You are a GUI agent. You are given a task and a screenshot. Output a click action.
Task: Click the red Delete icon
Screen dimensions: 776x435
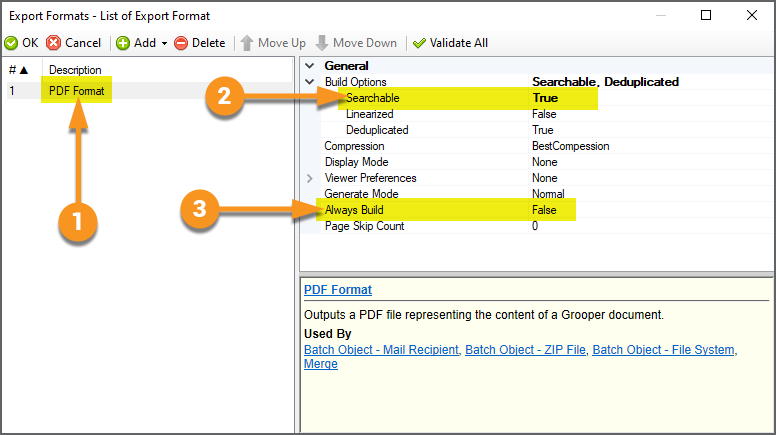181,43
